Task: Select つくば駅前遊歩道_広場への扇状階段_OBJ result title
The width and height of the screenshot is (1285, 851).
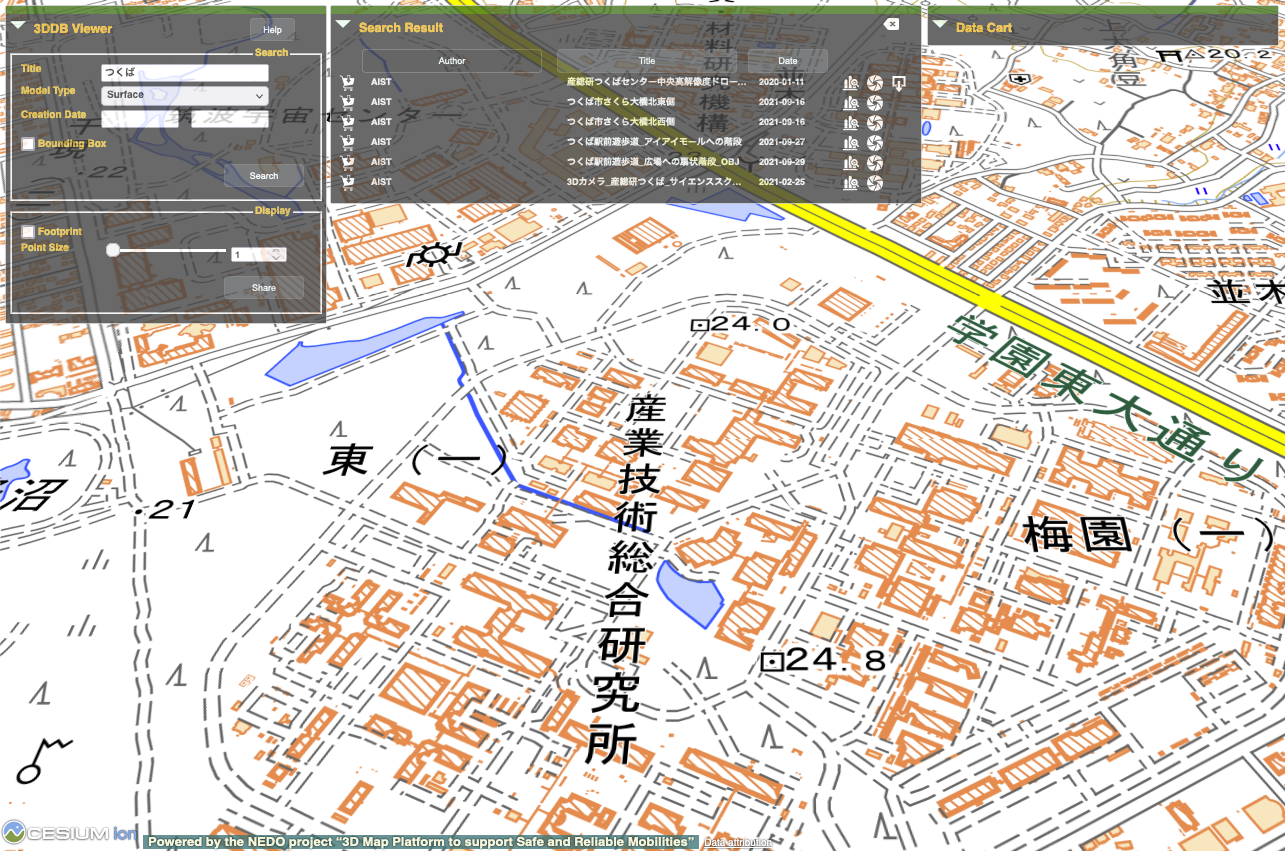Action: (653, 162)
